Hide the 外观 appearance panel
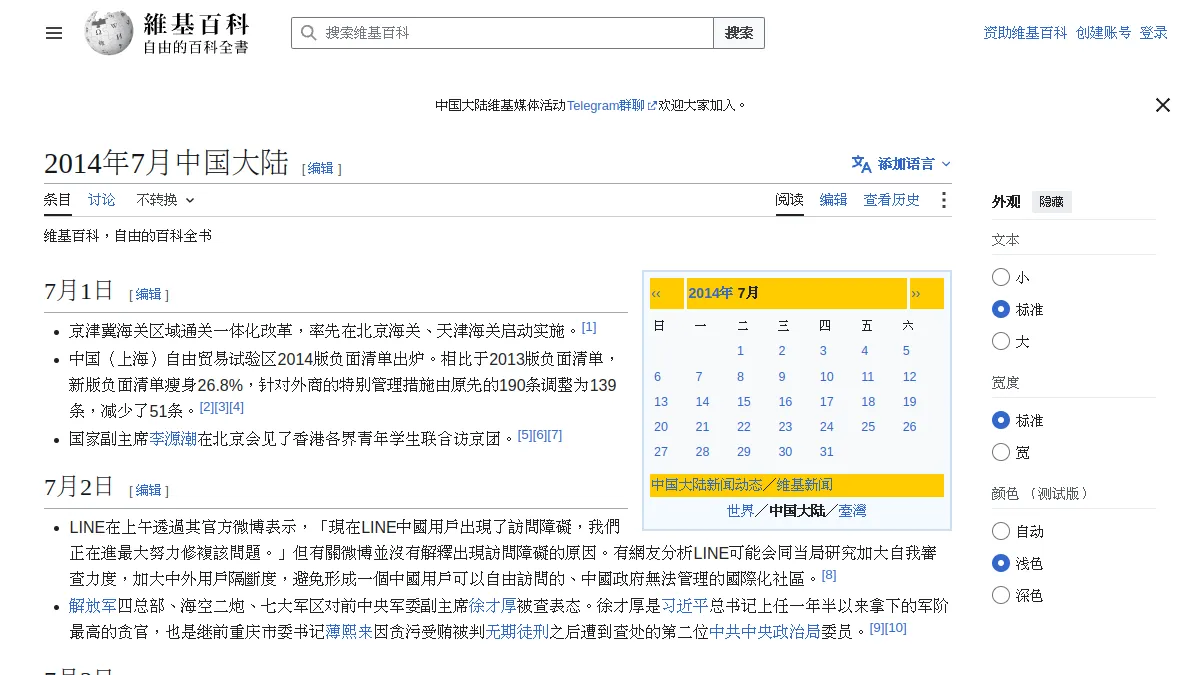This screenshot has width=1200, height=675. pyautogui.click(x=1052, y=201)
